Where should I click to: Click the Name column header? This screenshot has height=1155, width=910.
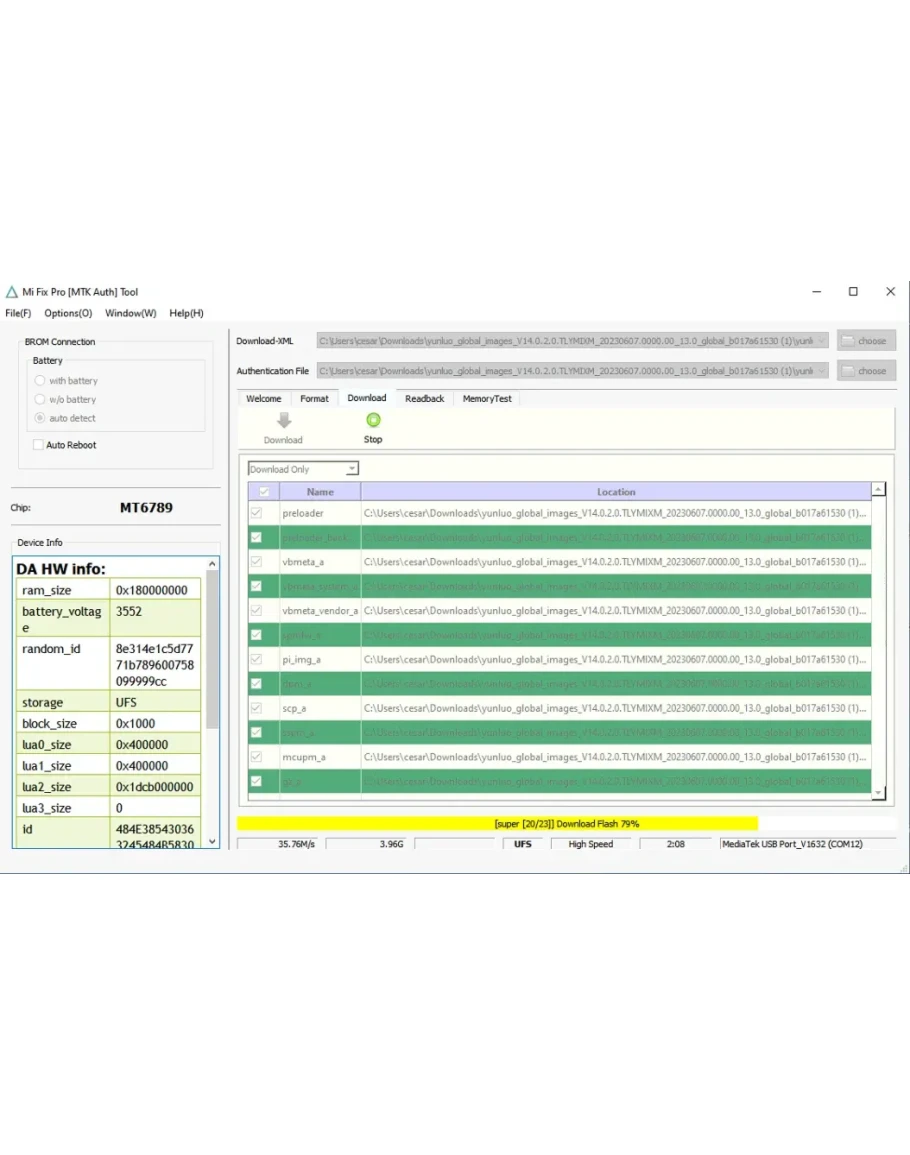(x=320, y=492)
